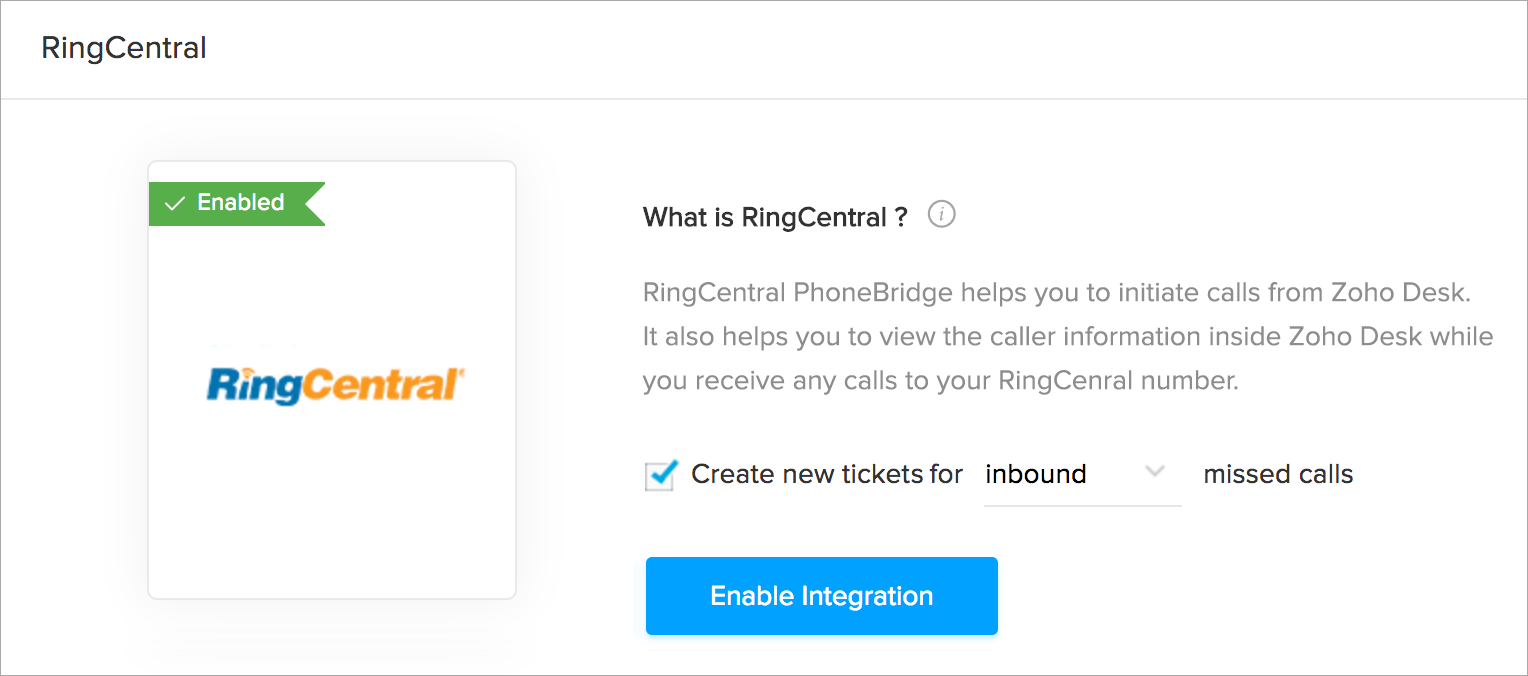Select the "inbound" value text in dropdown

coord(1036,474)
